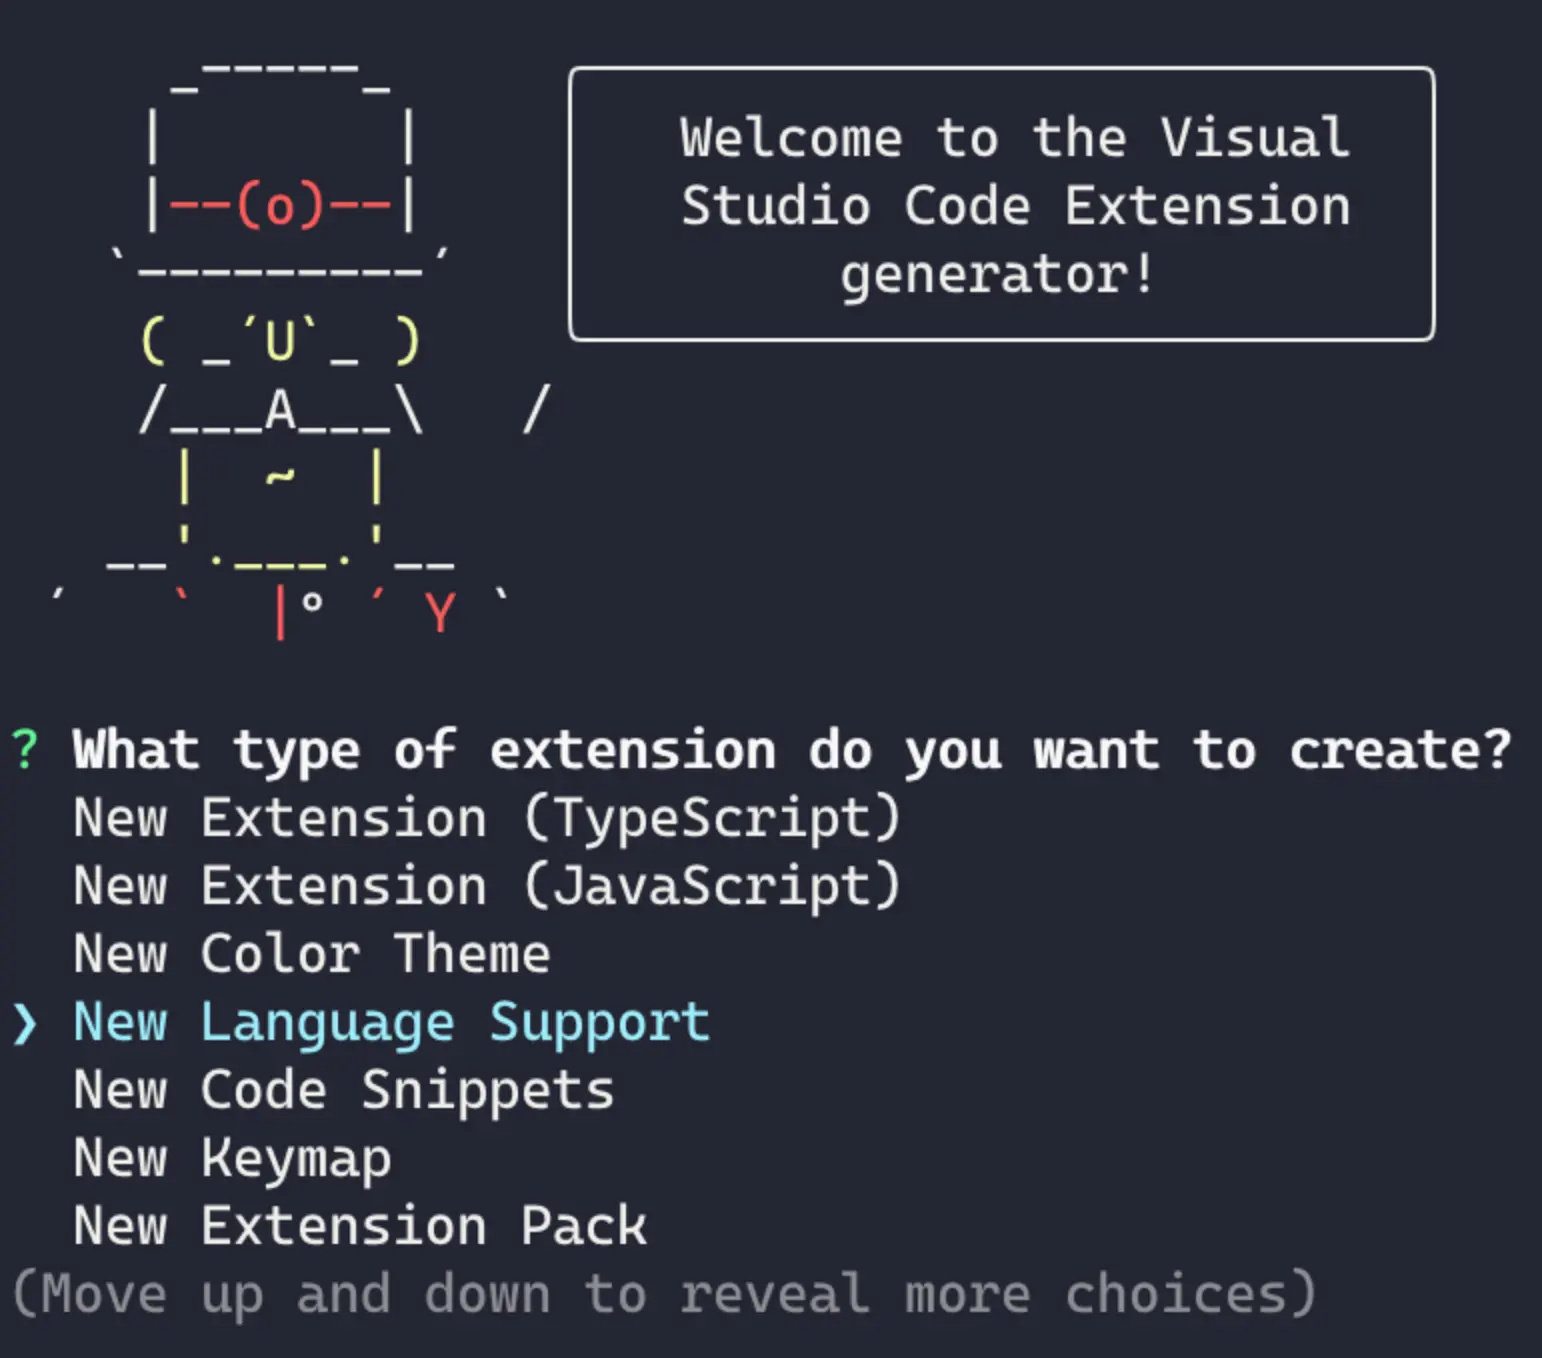1542x1358 pixels.
Task: Click the letter A on Yeoman's collar
Action: (280, 410)
